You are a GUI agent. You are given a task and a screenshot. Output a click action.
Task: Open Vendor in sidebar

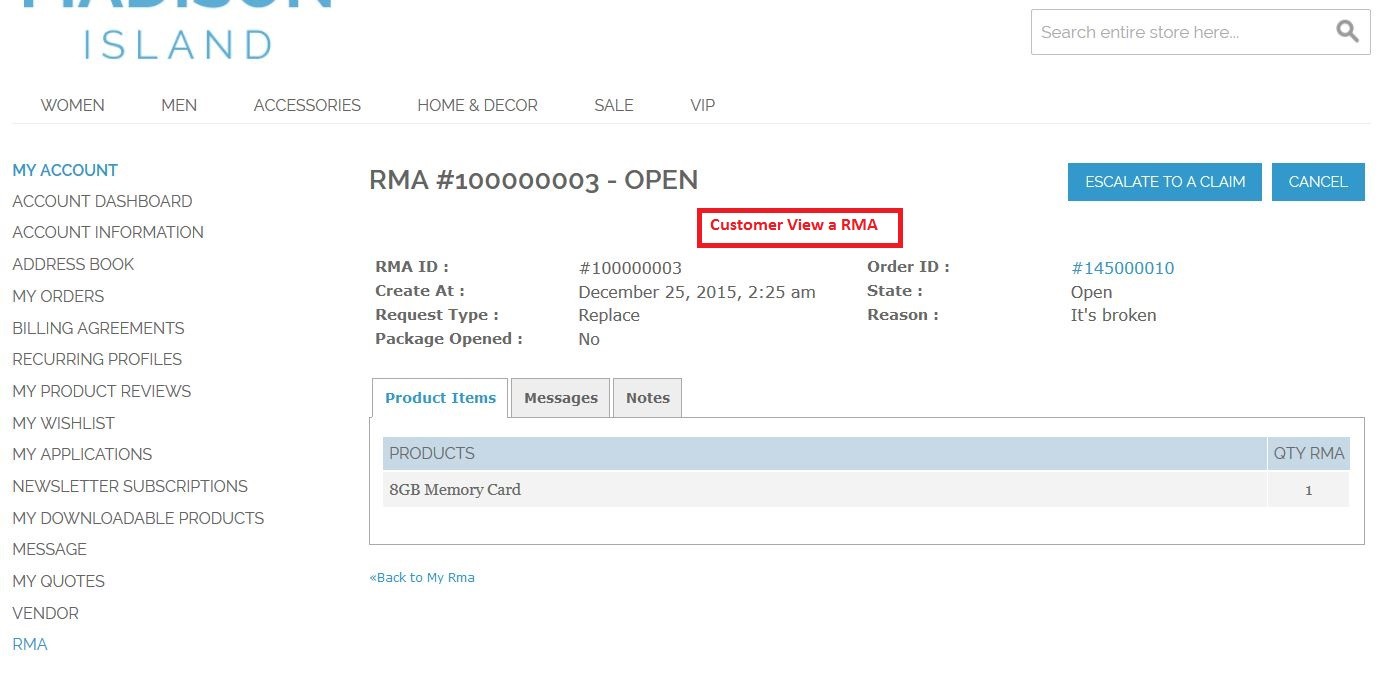click(x=45, y=613)
